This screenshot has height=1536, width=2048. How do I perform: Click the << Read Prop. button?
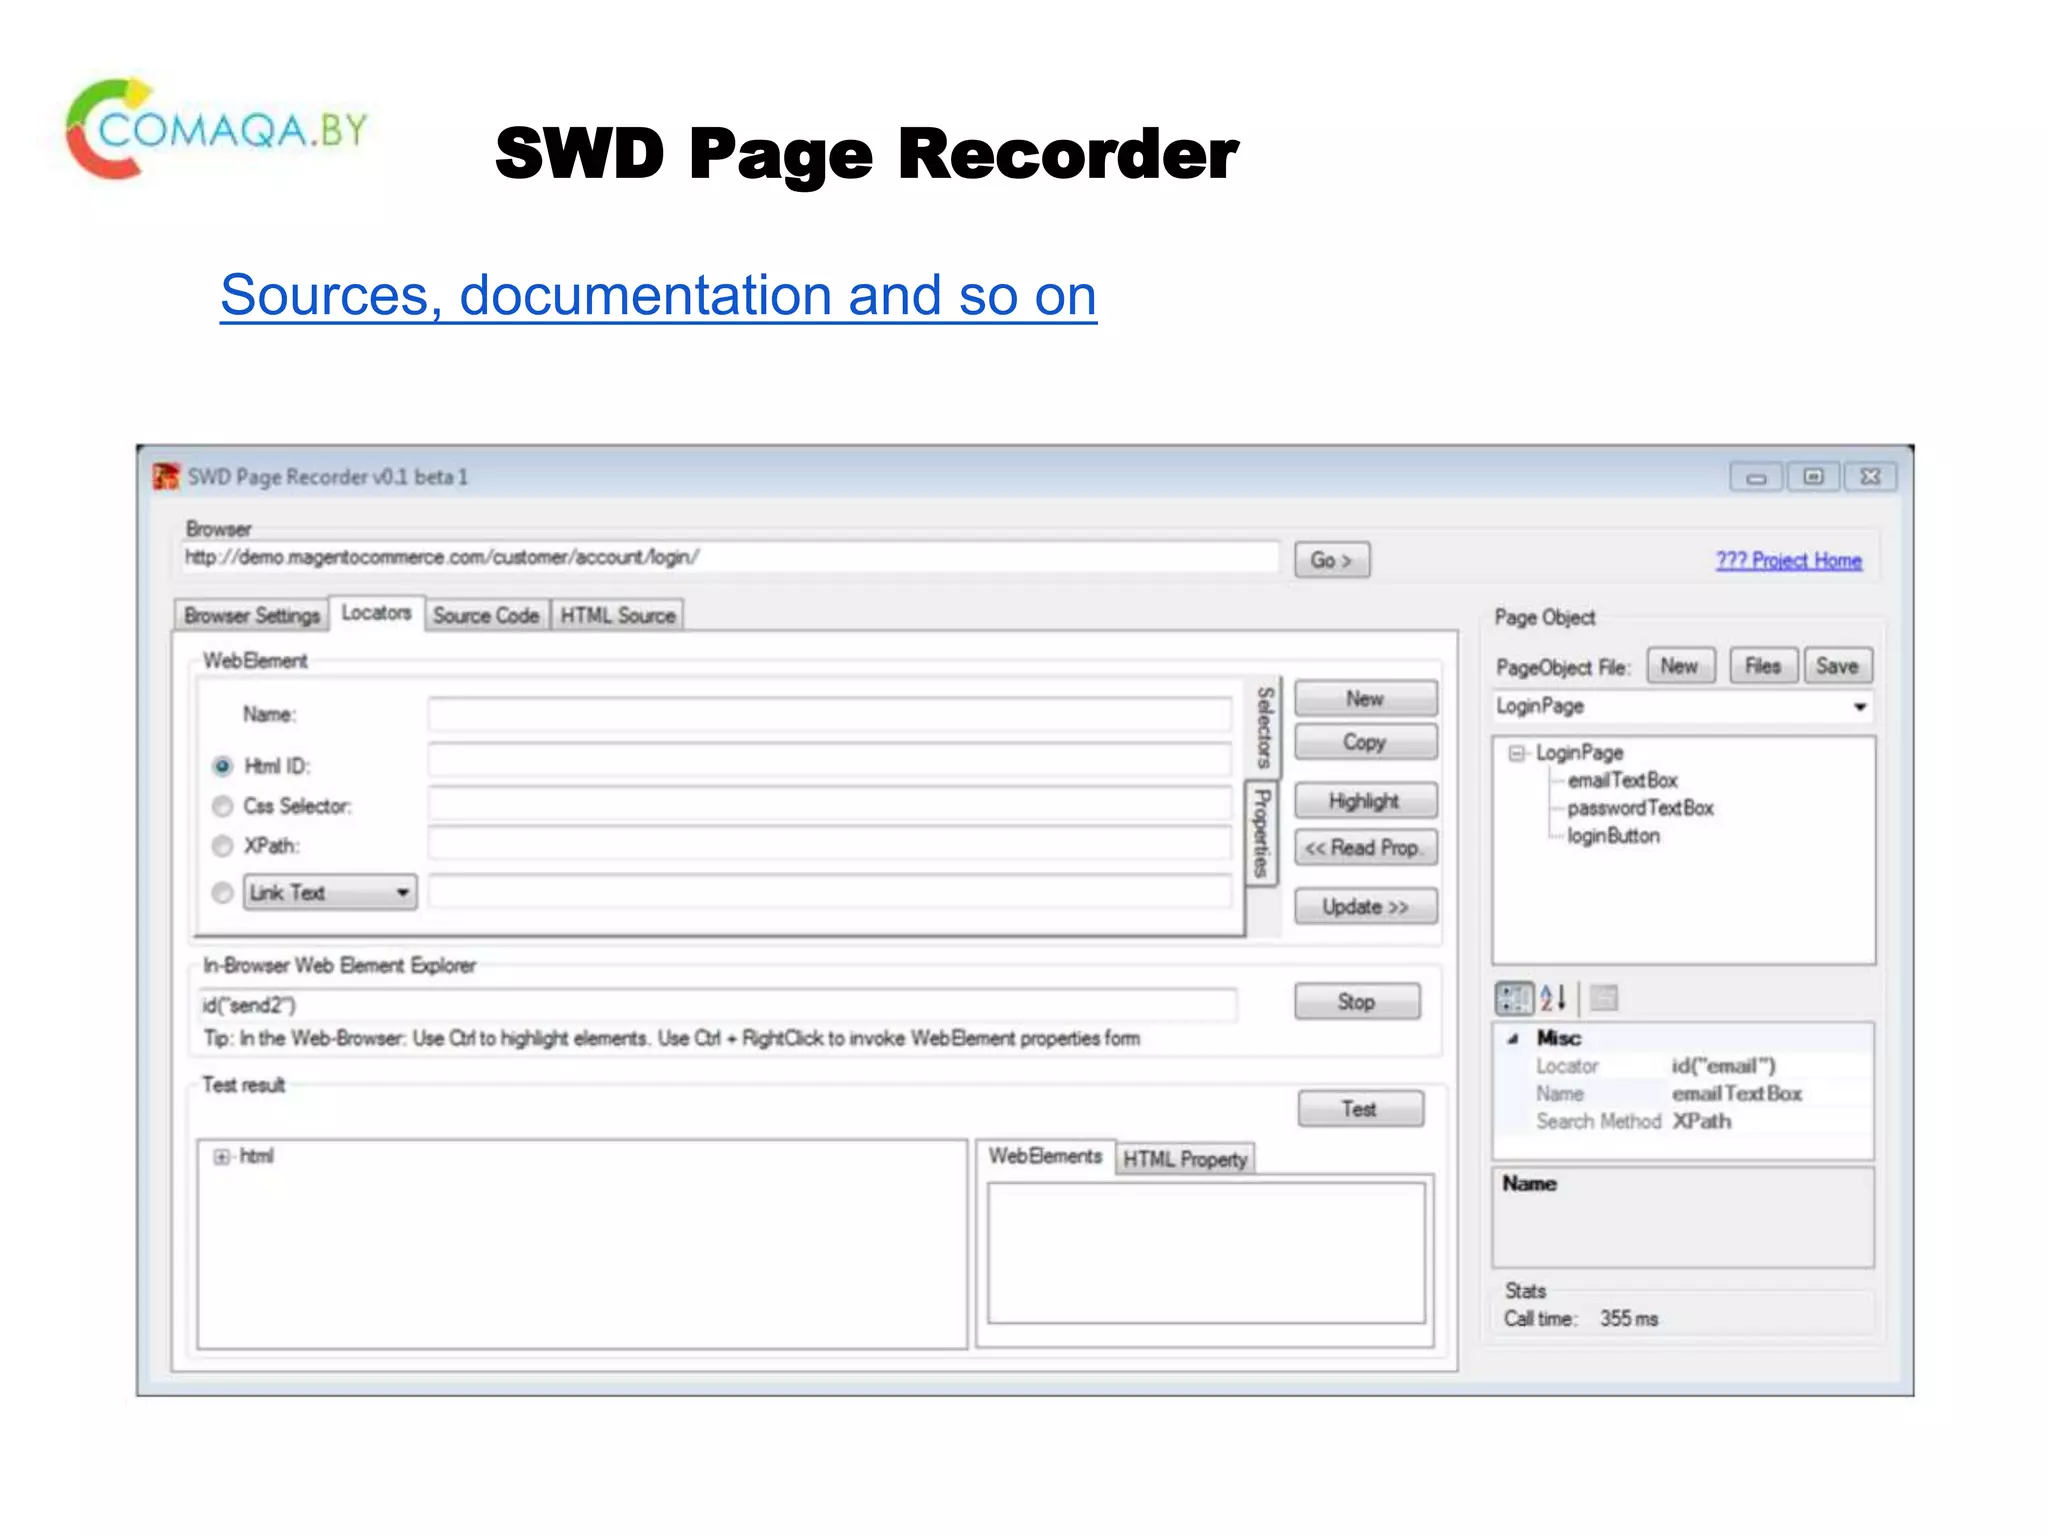[1365, 847]
